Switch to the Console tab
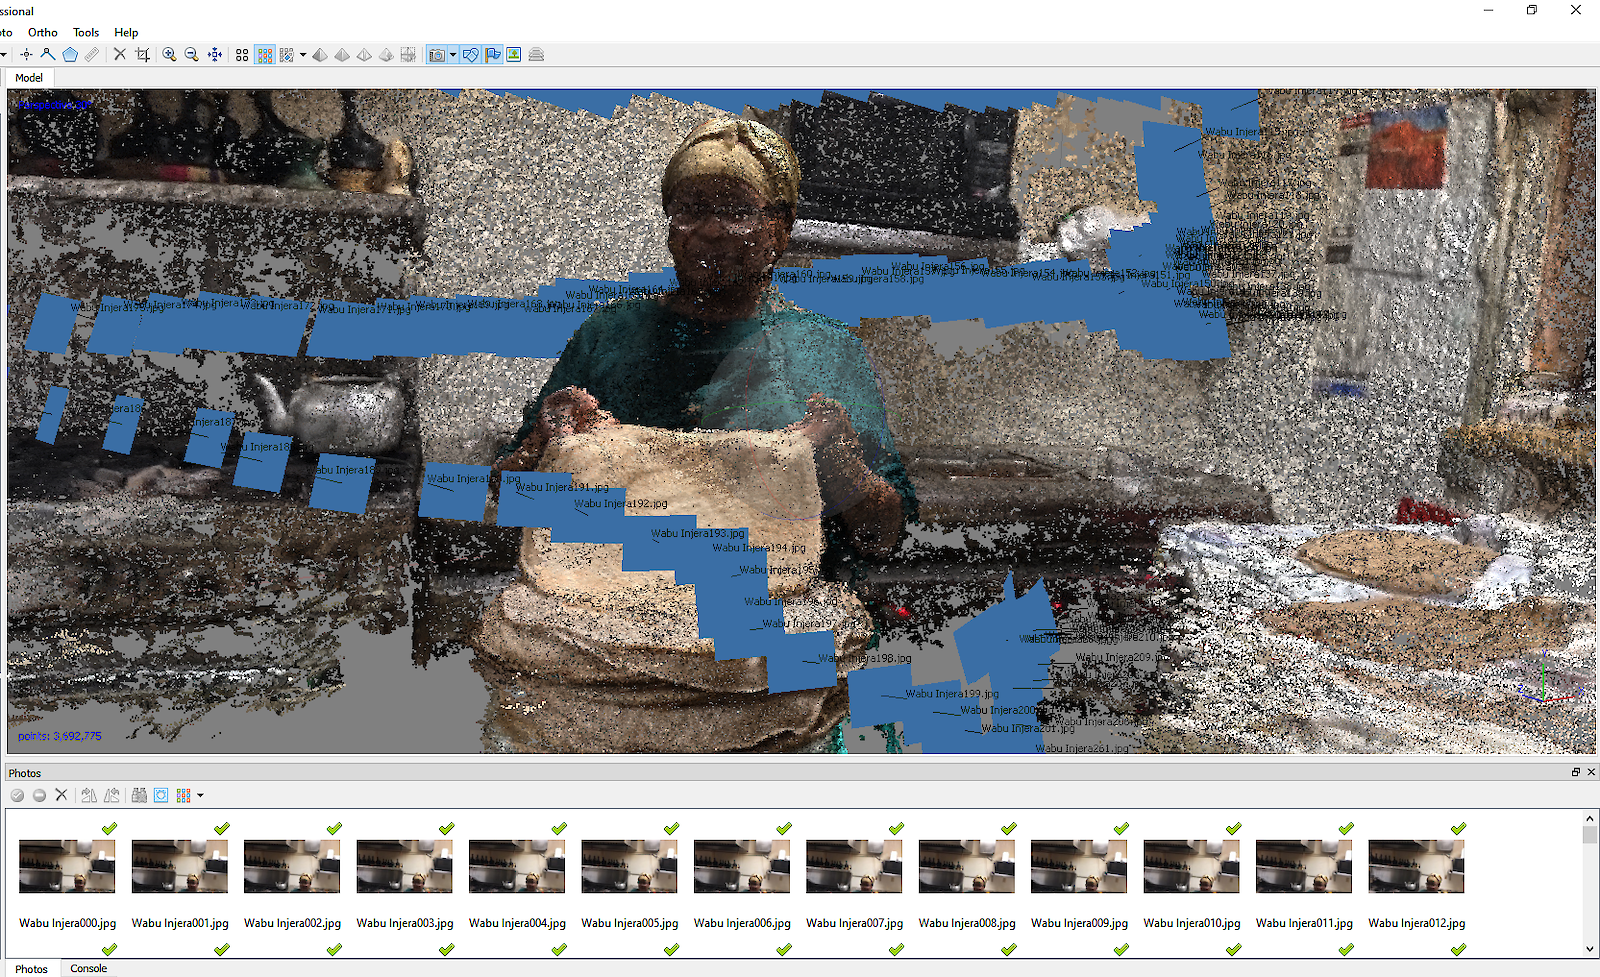 [88, 968]
